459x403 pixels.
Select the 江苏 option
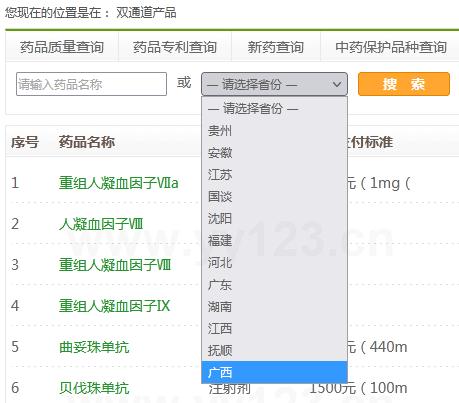pos(274,175)
